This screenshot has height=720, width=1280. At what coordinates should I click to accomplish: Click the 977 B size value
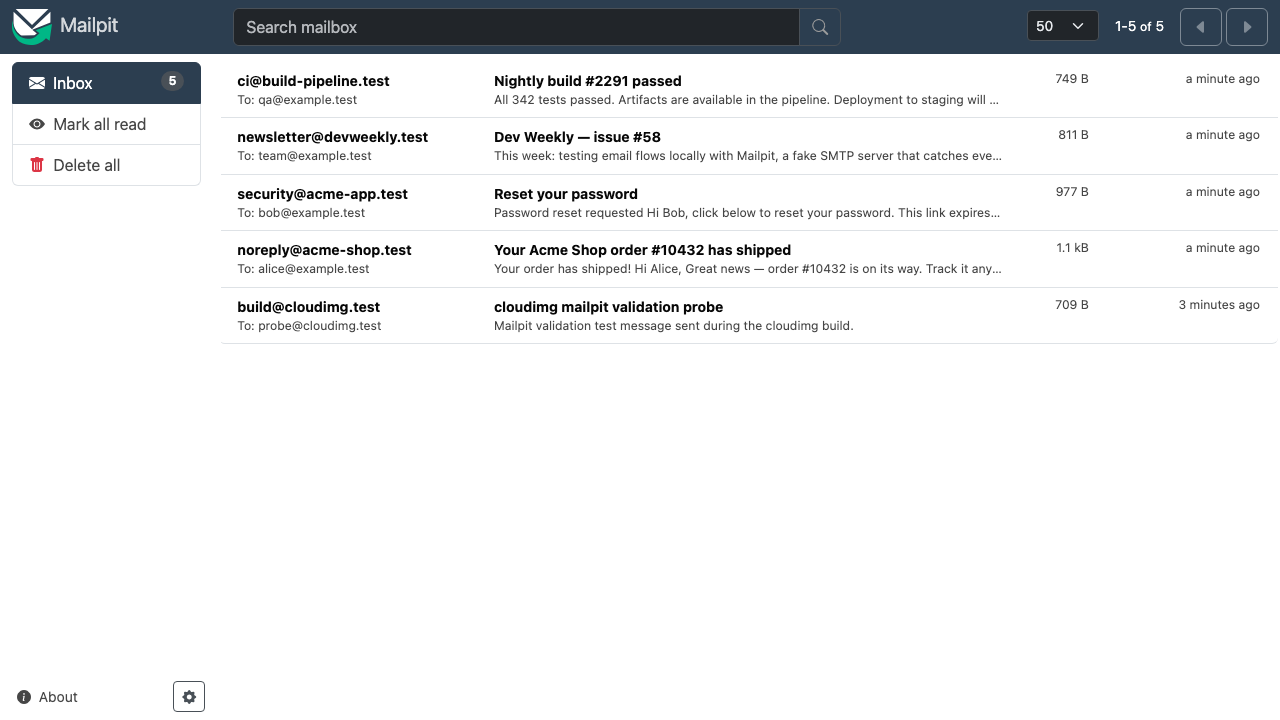click(x=1072, y=192)
